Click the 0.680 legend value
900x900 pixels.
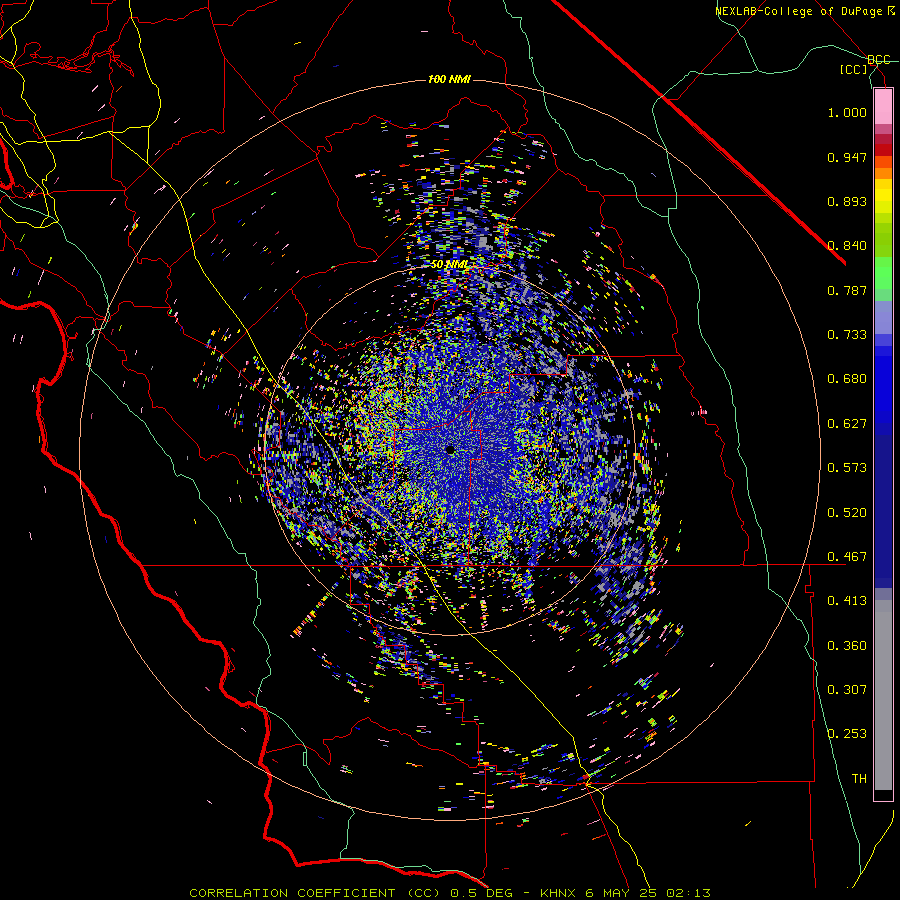847,379
